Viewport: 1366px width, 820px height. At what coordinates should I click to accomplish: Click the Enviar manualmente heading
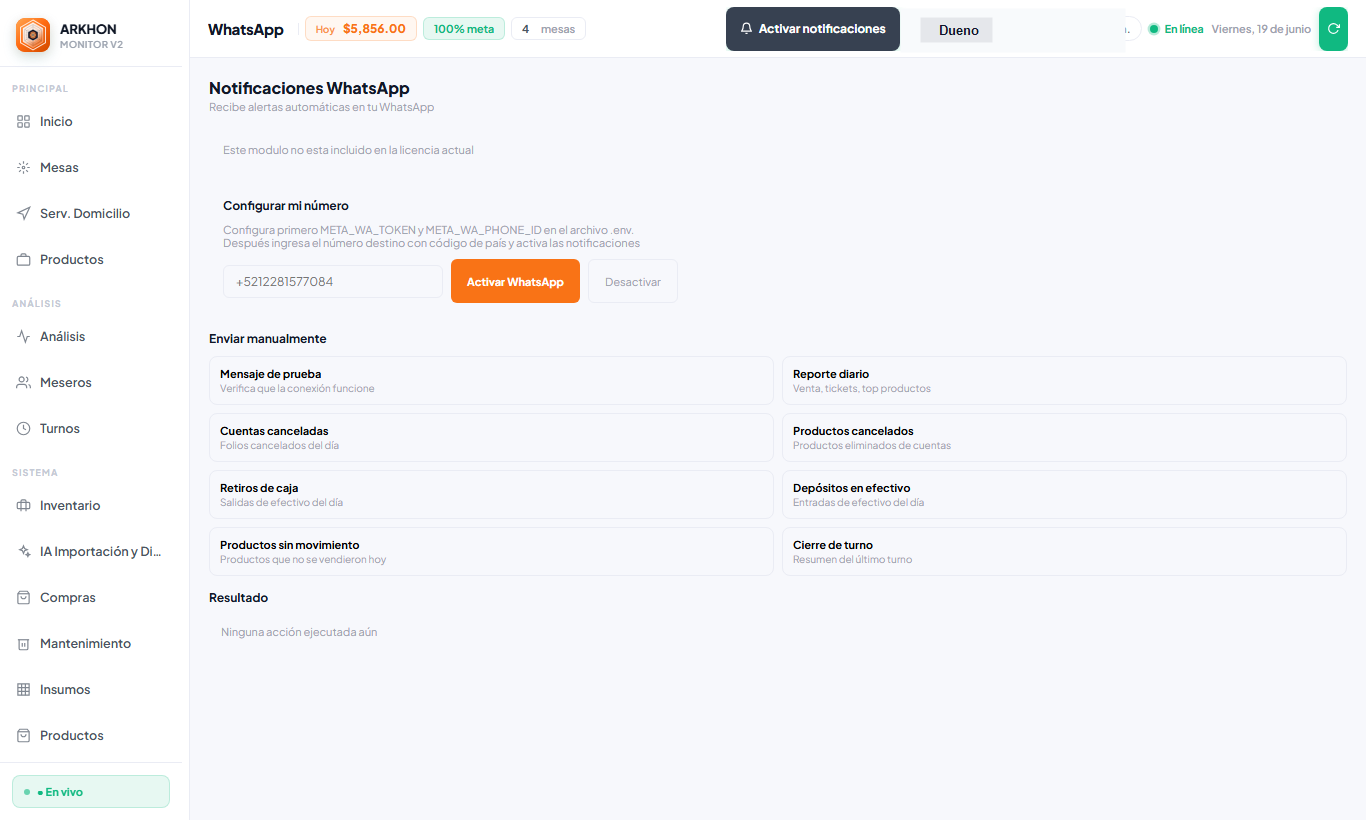point(268,338)
